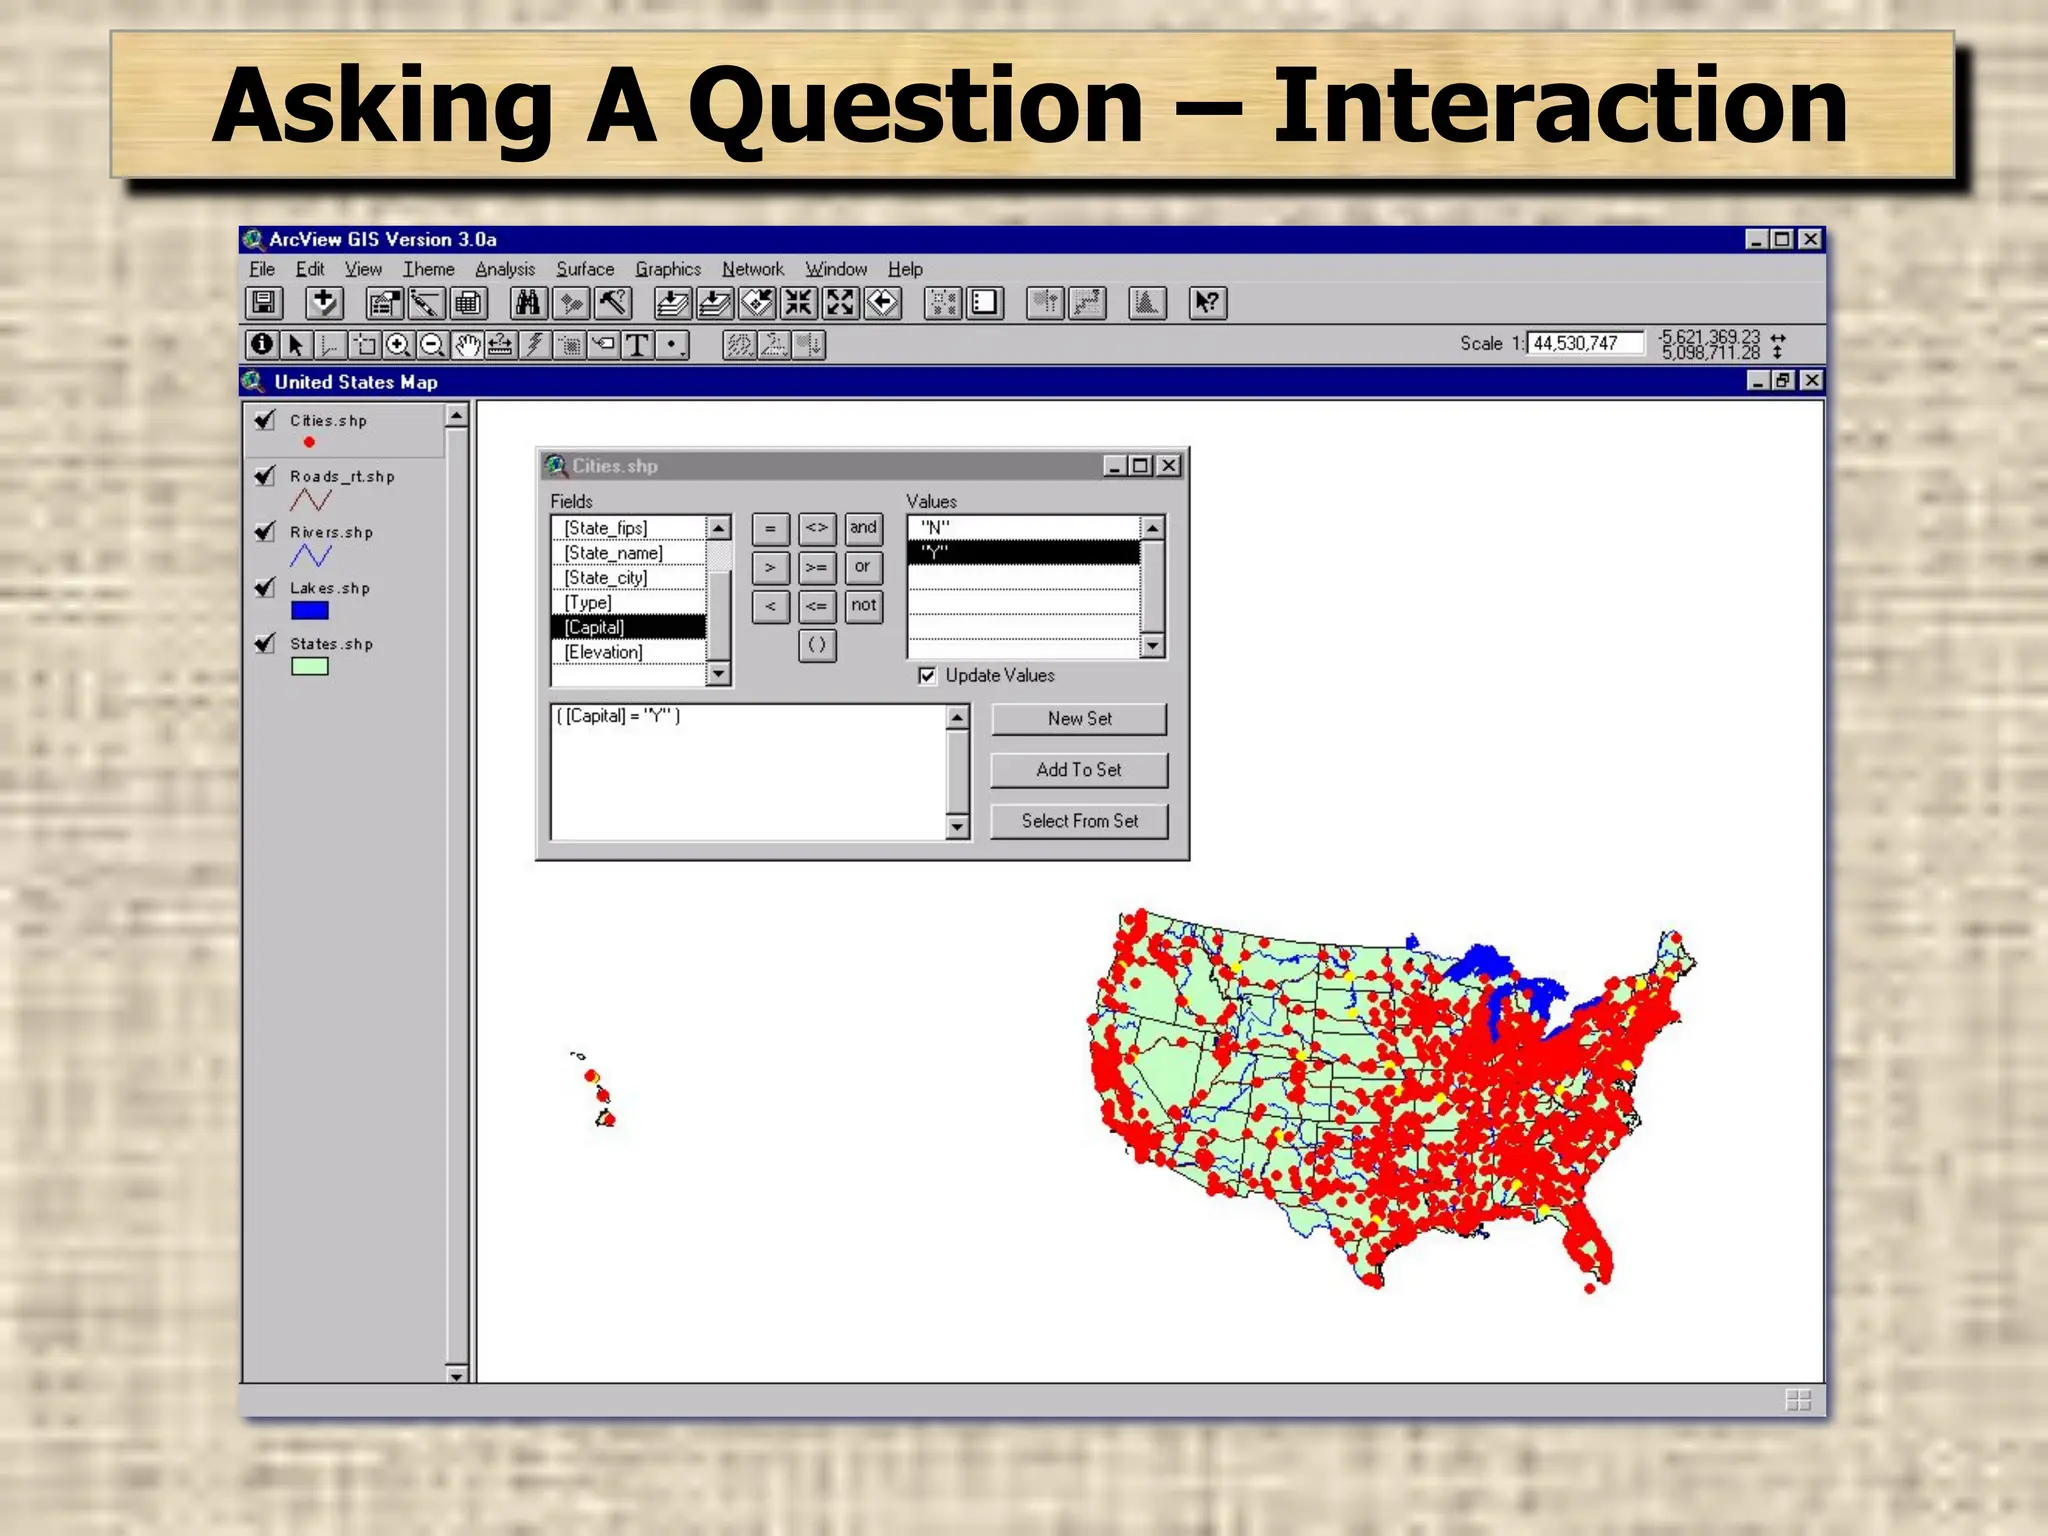Image resolution: width=2048 pixels, height=1536 pixels.
Task: Open the Surface menu
Action: (585, 269)
